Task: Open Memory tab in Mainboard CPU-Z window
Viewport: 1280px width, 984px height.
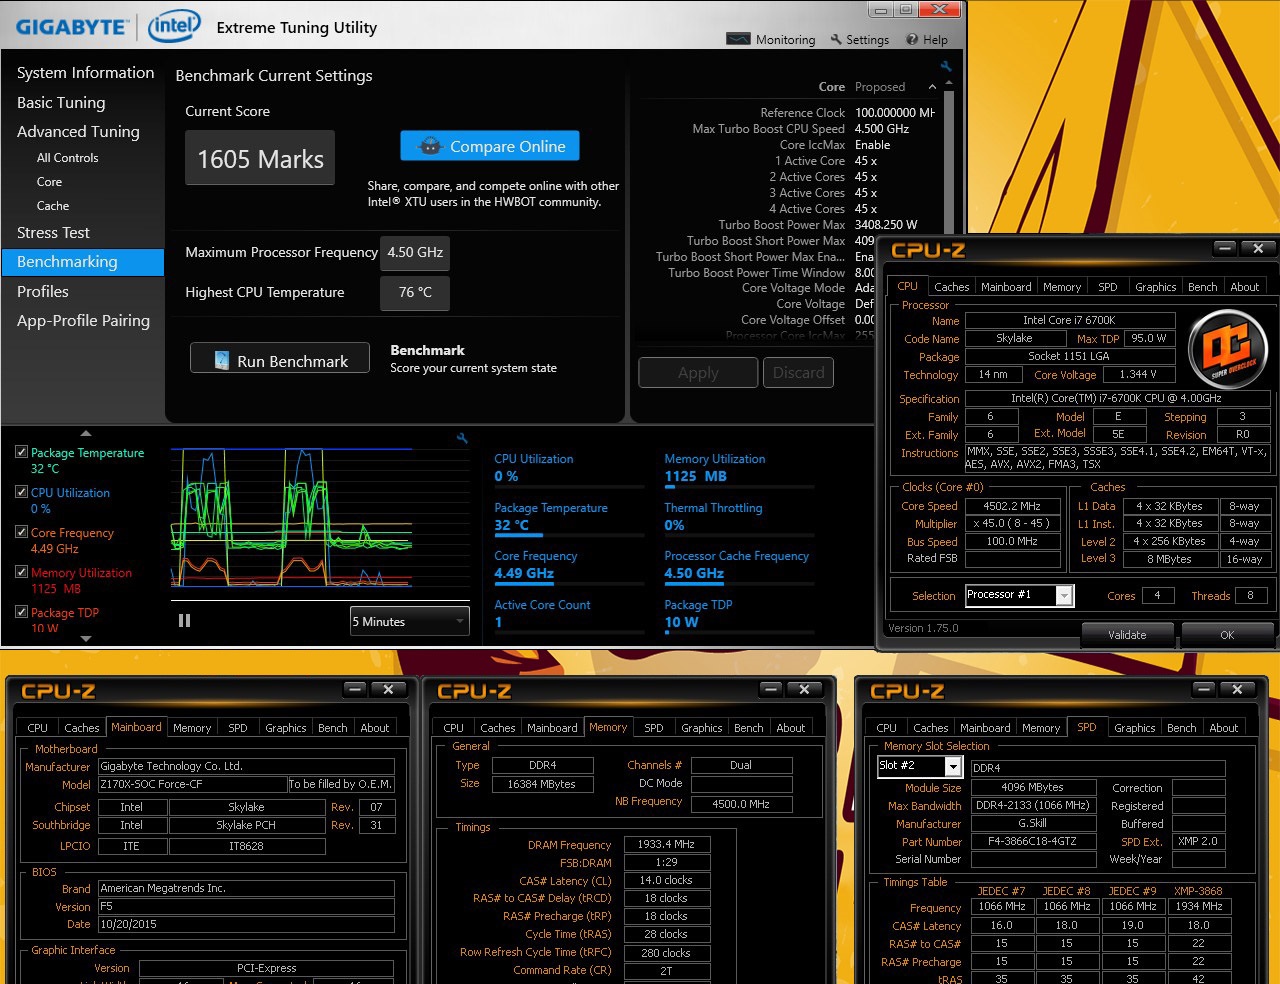Action: pyautogui.click(x=192, y=728)
